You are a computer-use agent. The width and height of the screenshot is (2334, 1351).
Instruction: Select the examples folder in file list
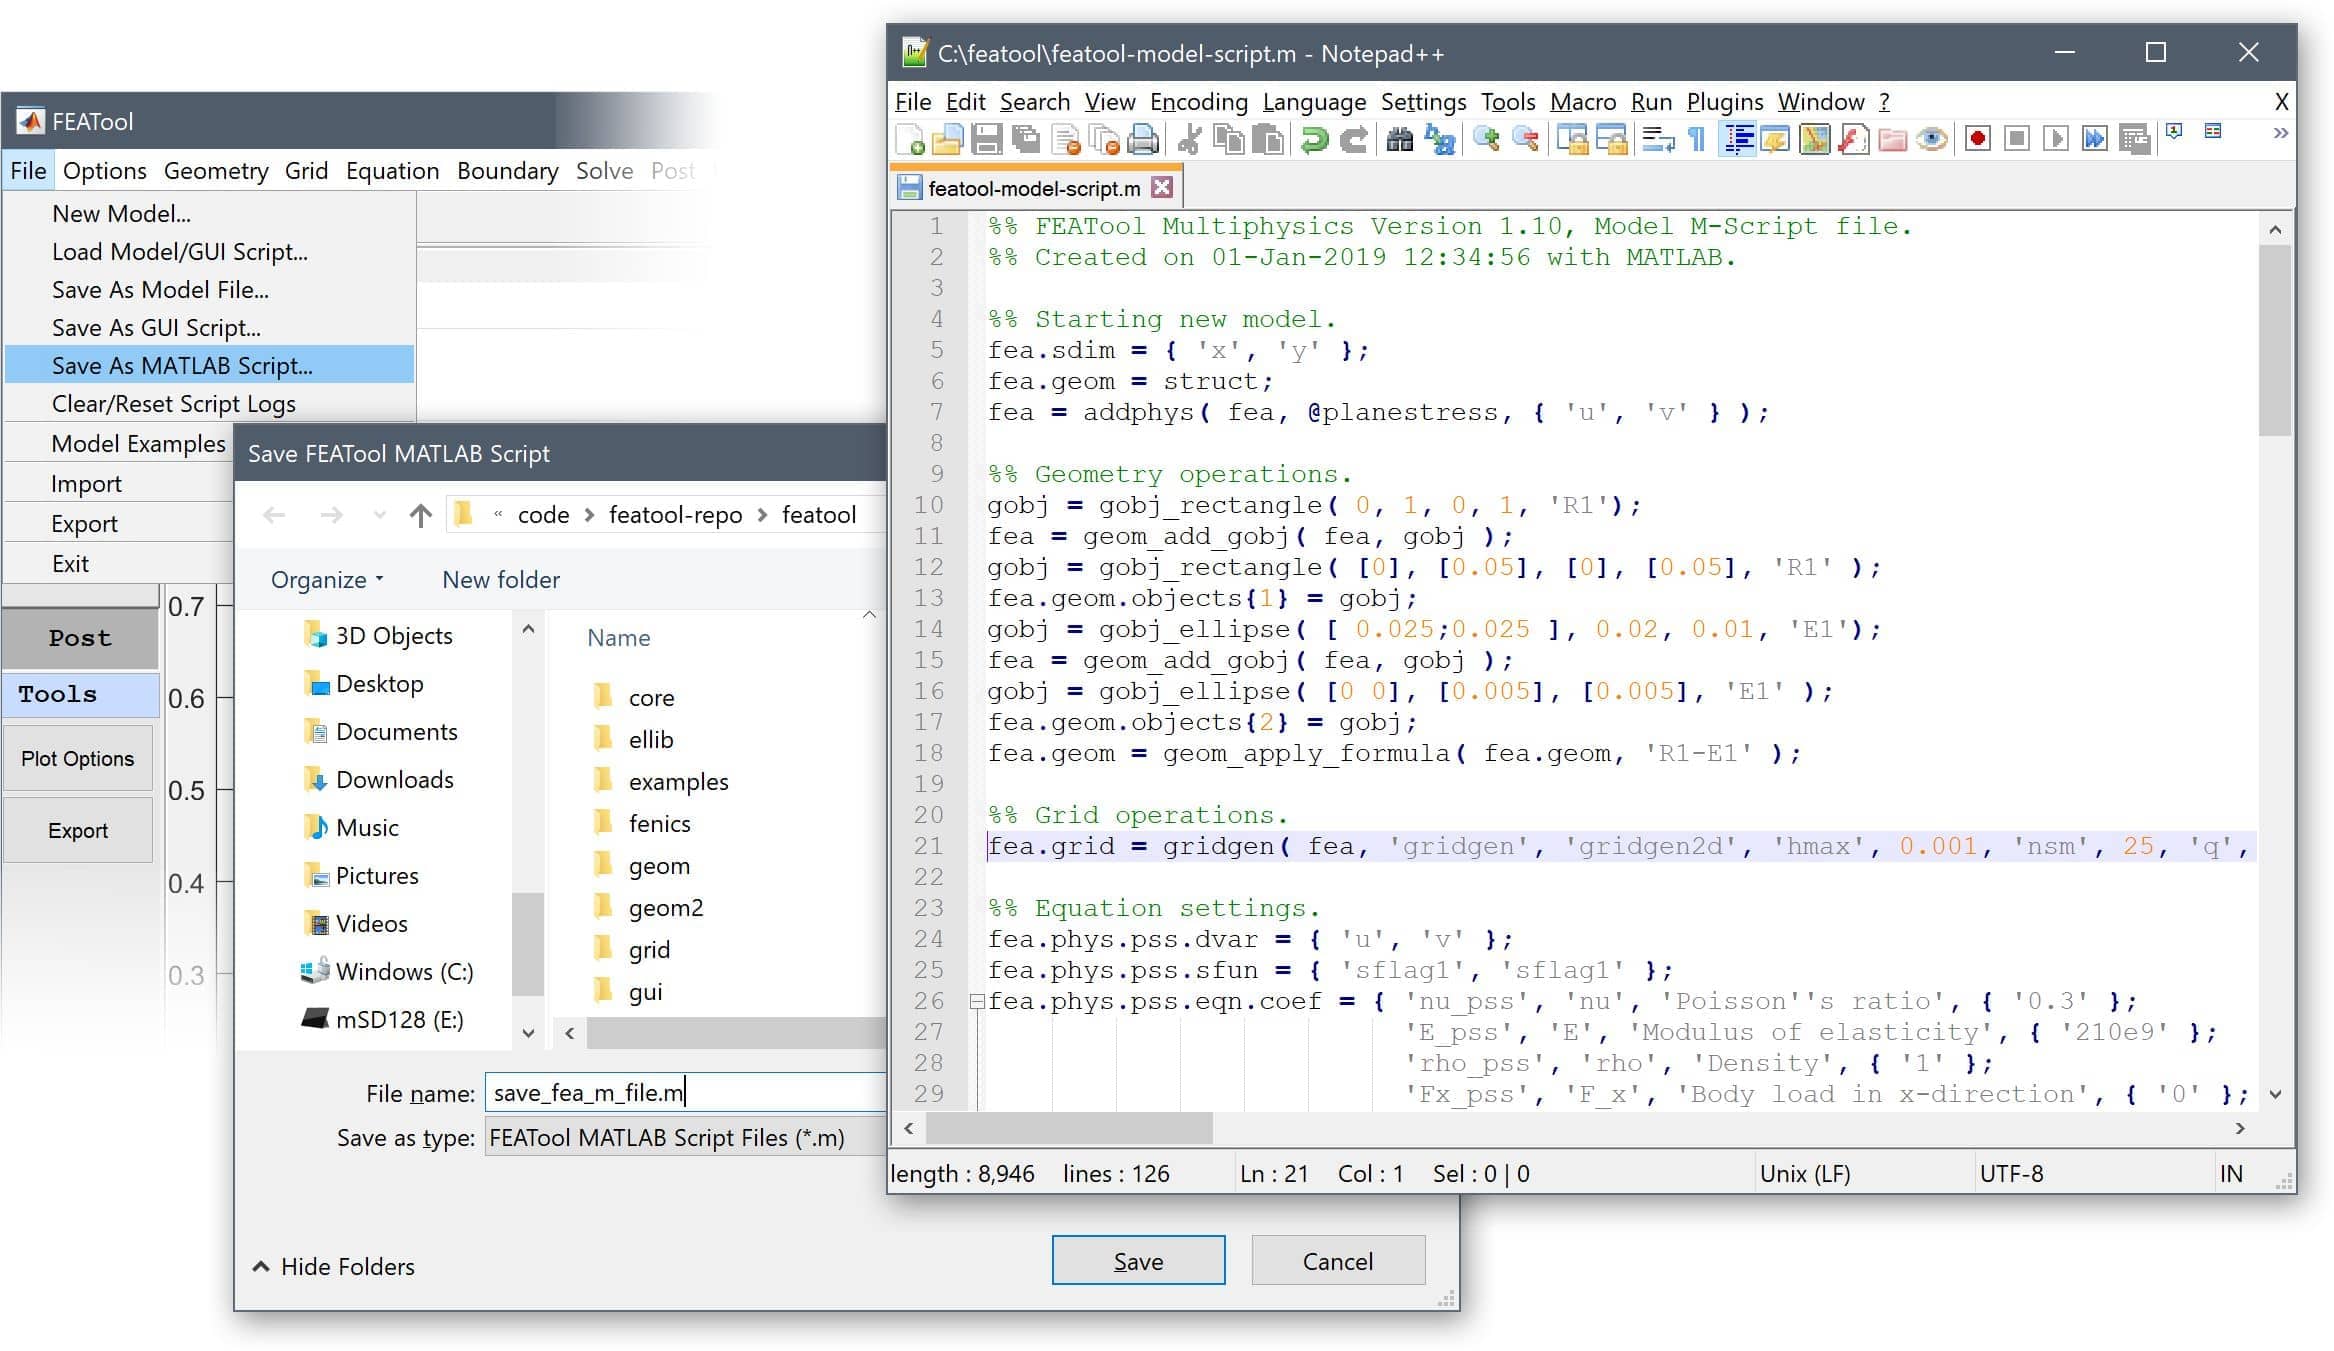click(x=678, y=781)
